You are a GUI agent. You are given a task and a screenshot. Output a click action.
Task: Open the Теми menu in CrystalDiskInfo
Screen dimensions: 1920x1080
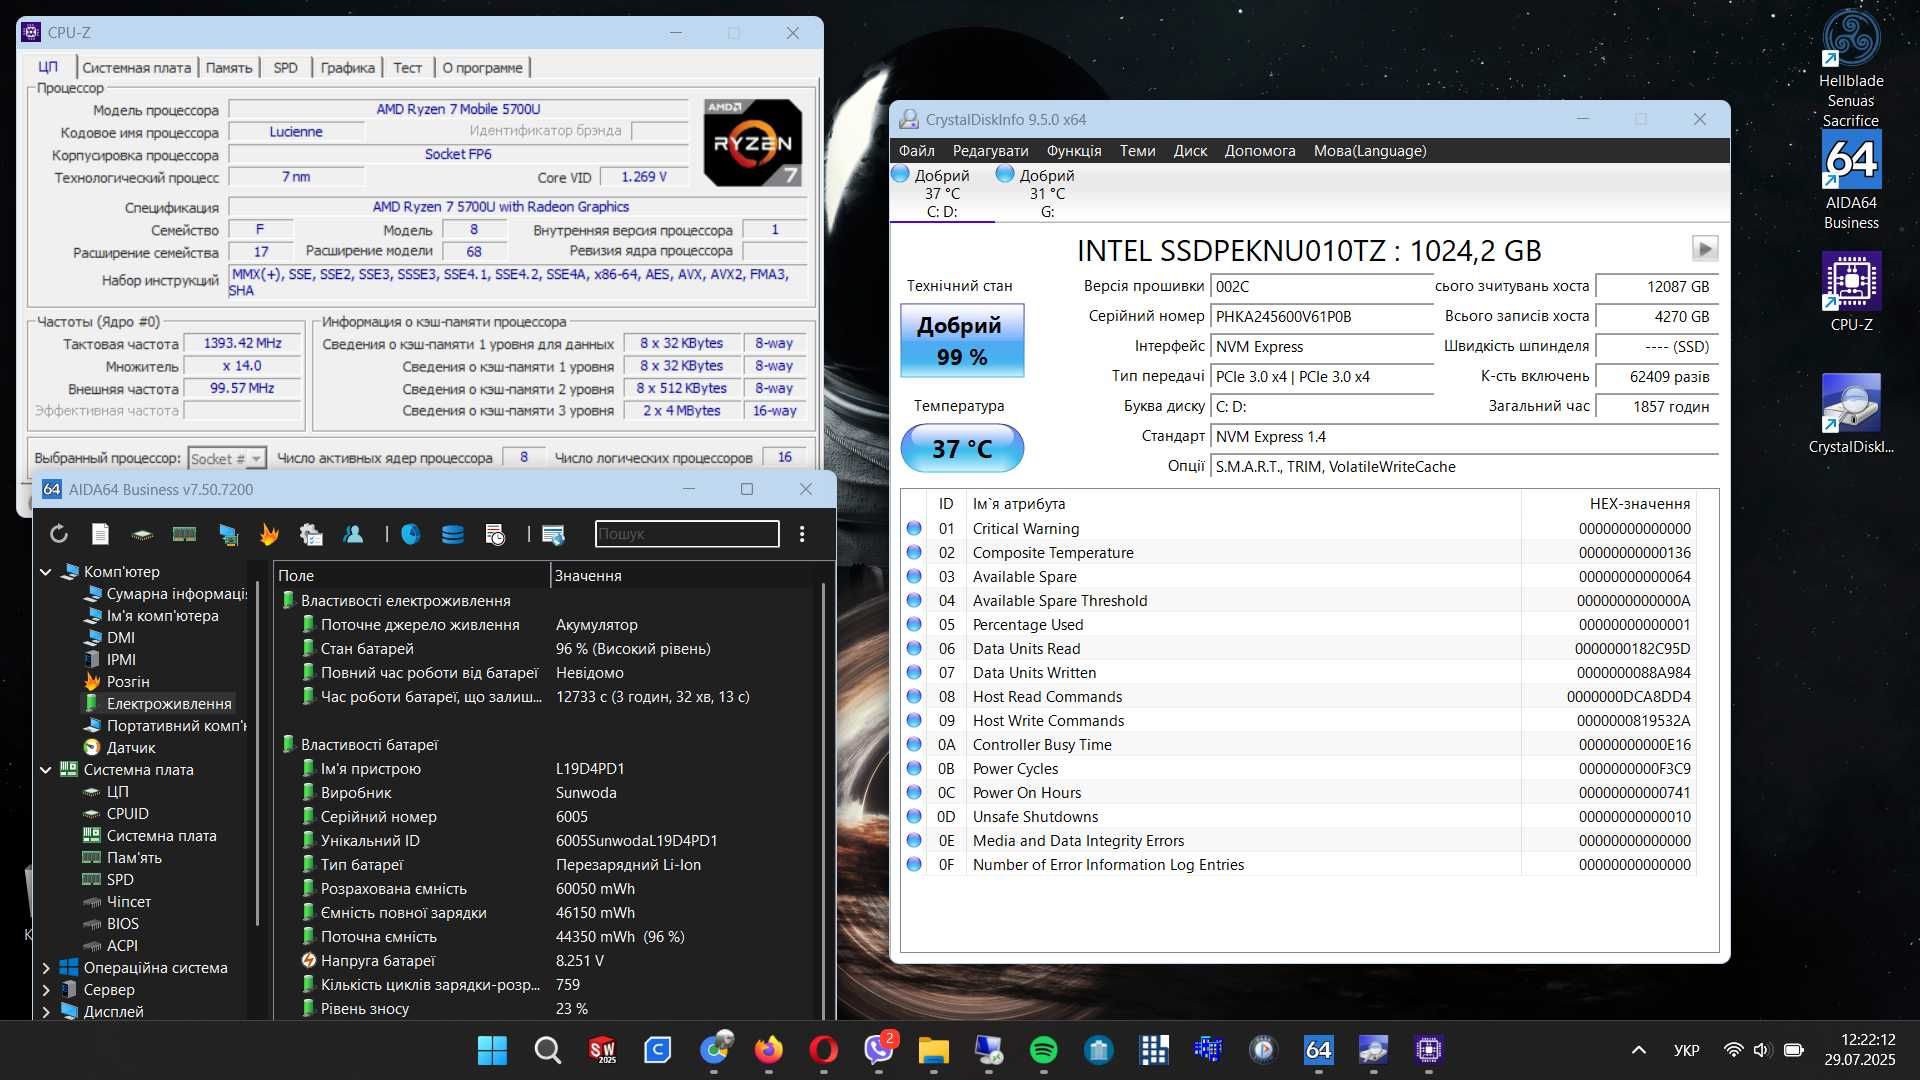(1137, 151)
